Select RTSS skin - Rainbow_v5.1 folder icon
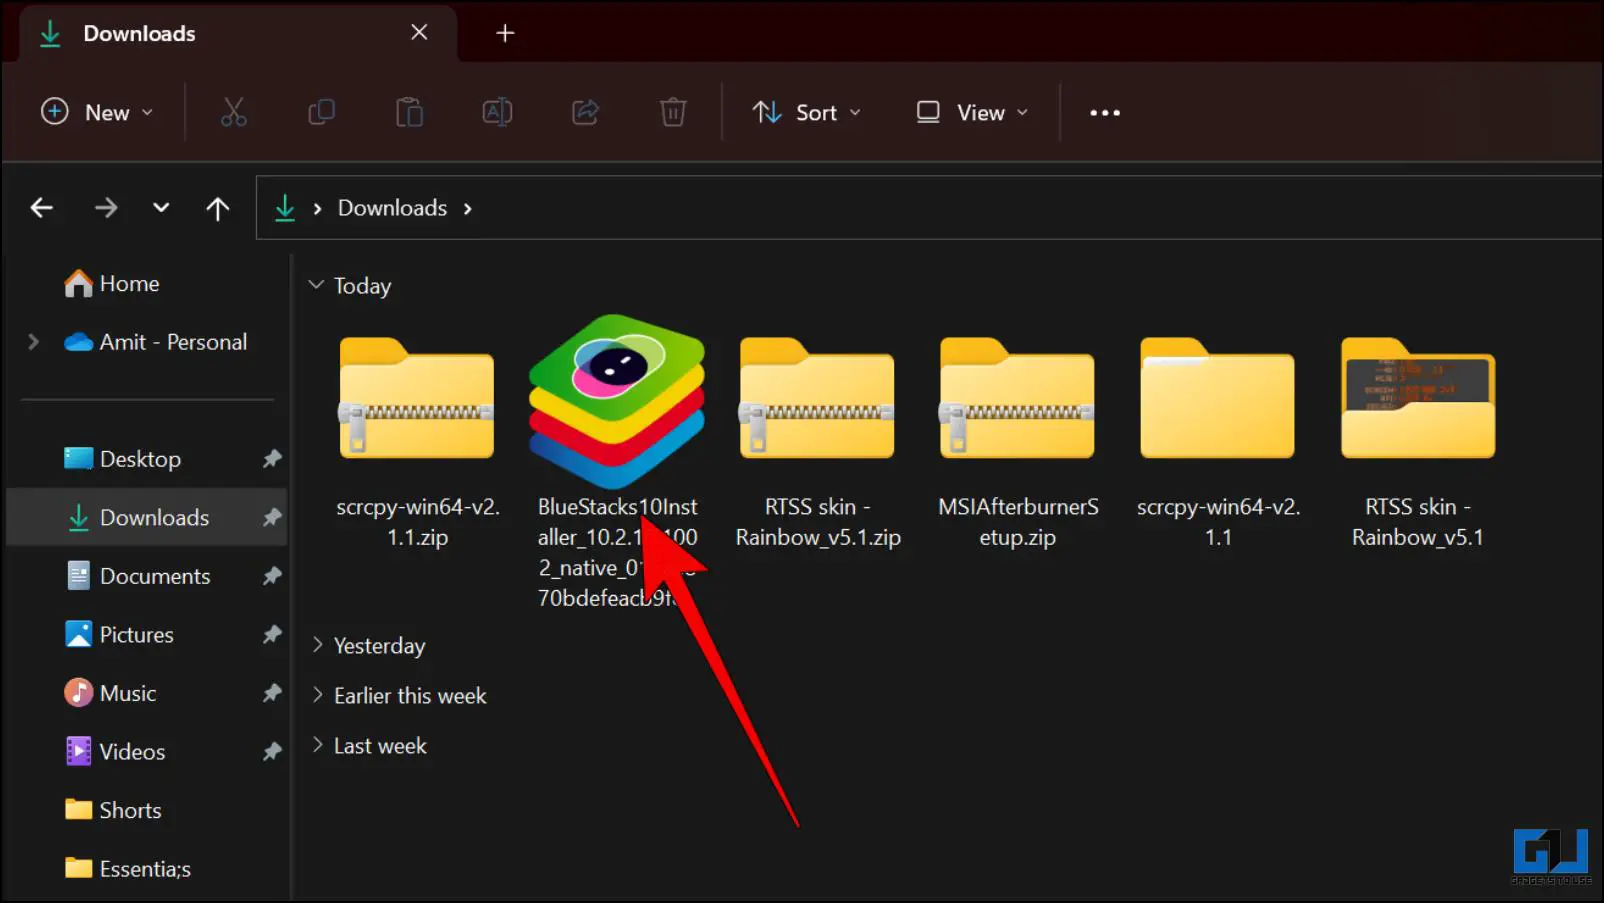 click(x=1418, y=398)
